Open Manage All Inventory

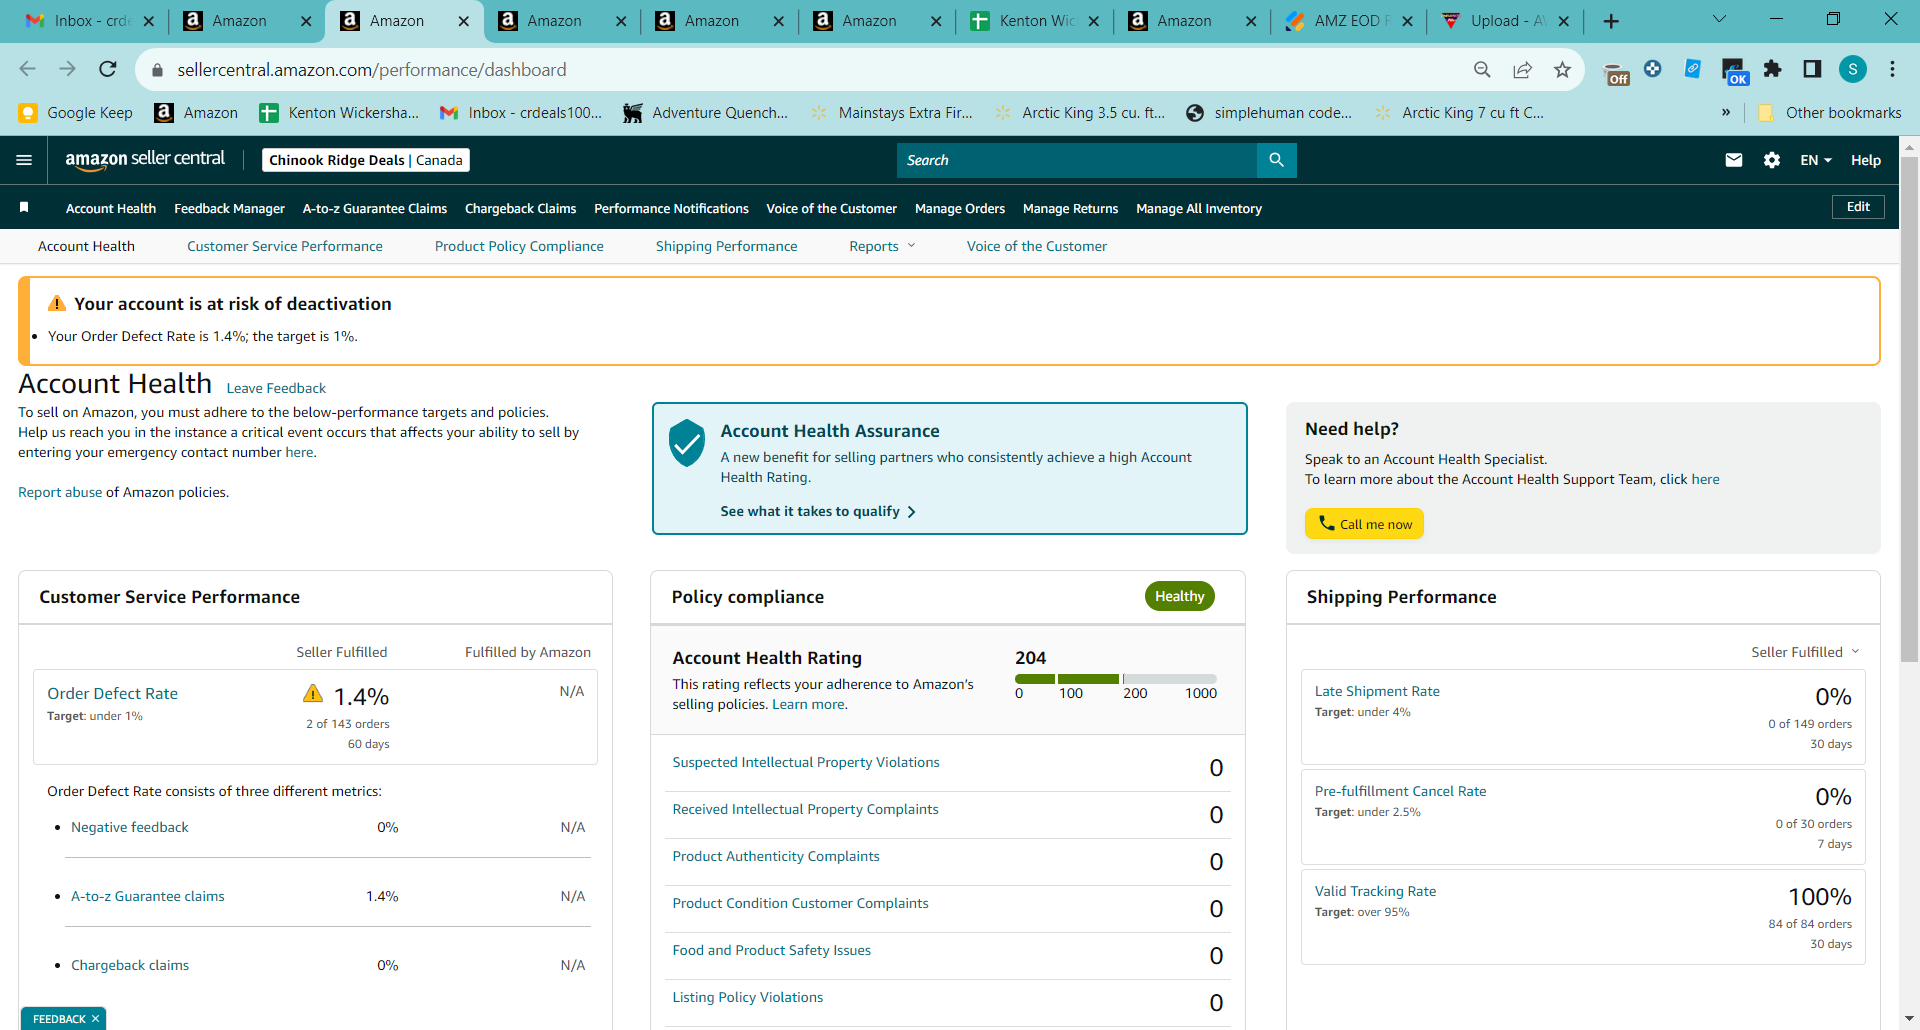coord(1199,208)
